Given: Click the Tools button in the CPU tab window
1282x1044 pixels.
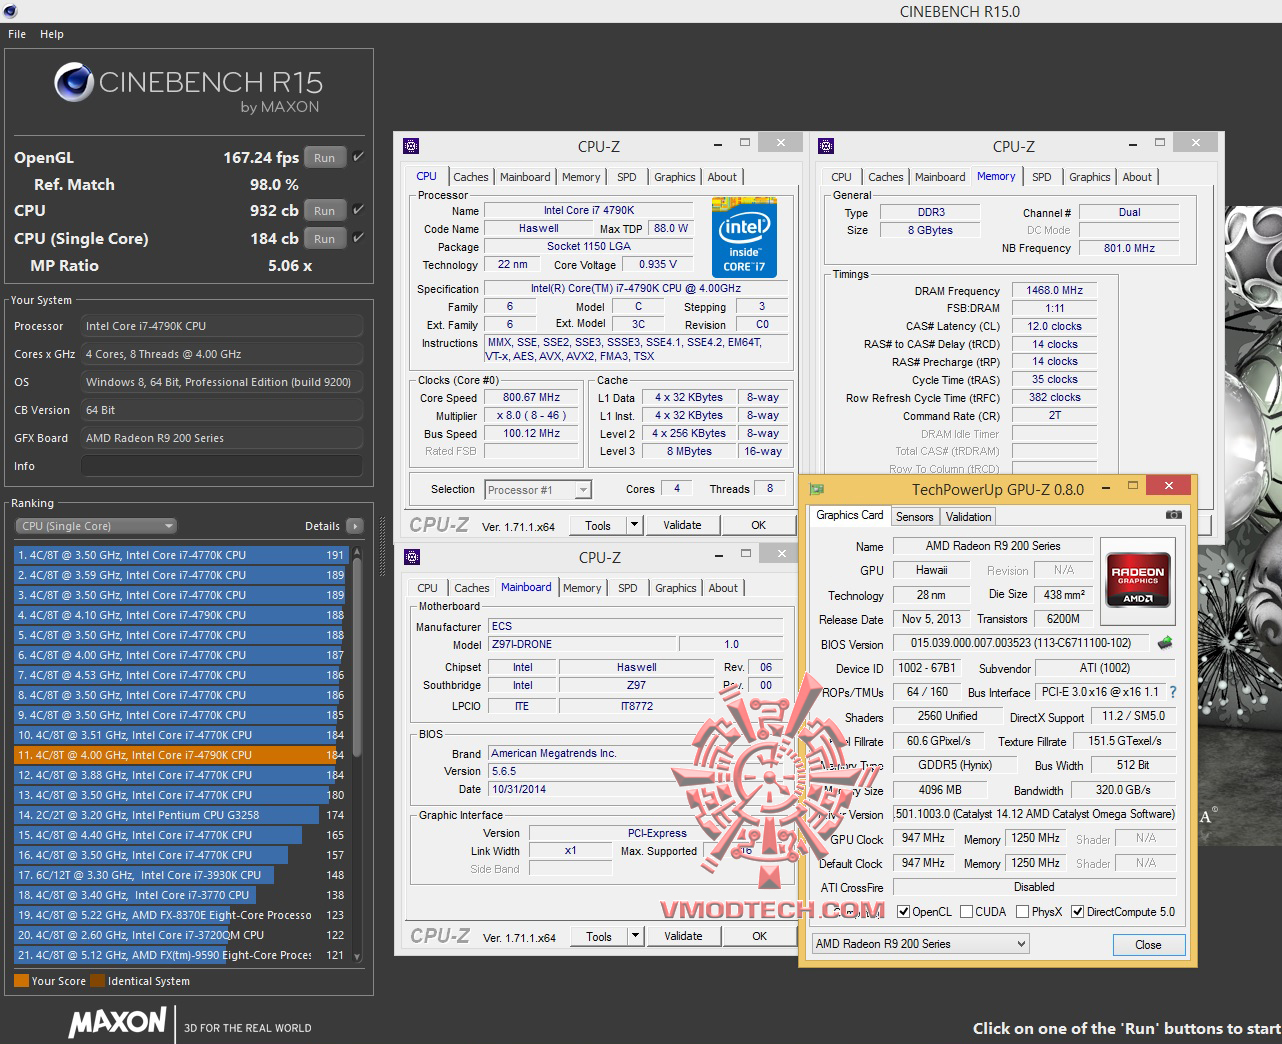Looking at the screenshot, I should 598,525.
